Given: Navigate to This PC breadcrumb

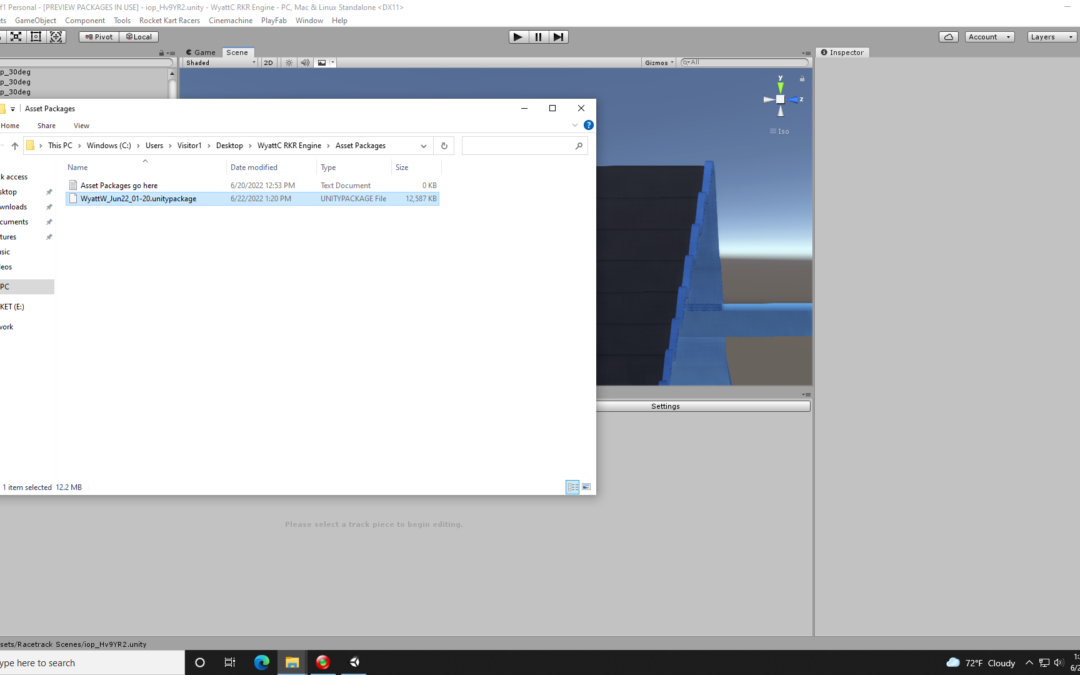Looking at the screenshot, I should pyautogui.click(x=60, y=146).
